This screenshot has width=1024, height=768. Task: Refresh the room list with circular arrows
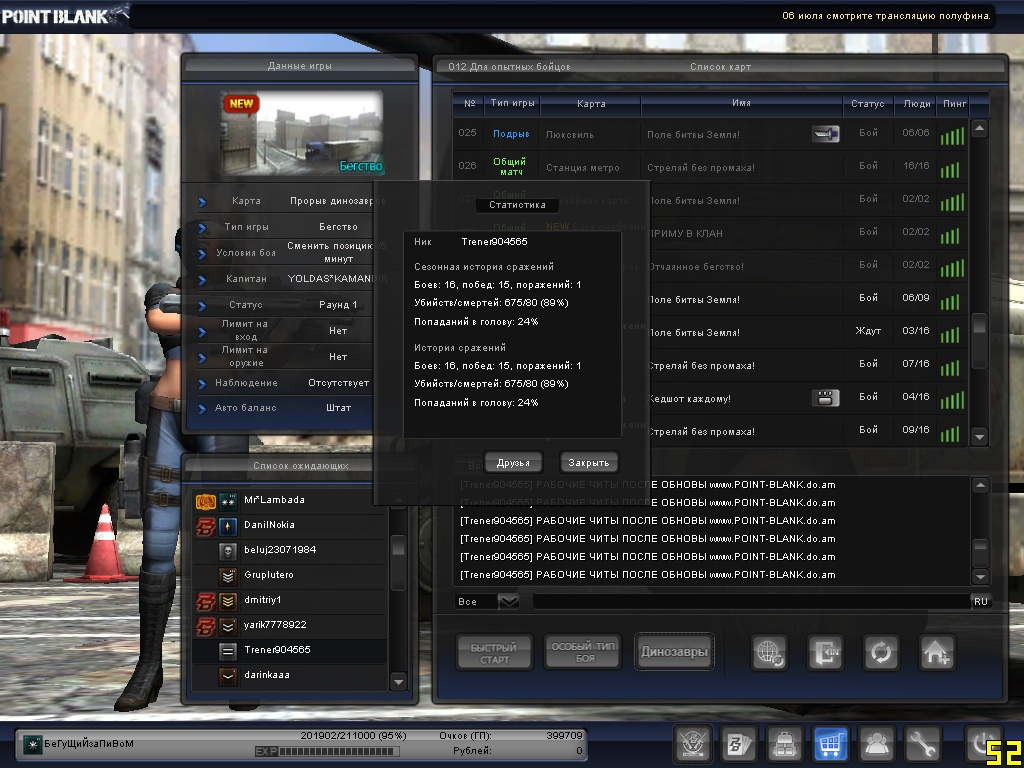(881, 652)
